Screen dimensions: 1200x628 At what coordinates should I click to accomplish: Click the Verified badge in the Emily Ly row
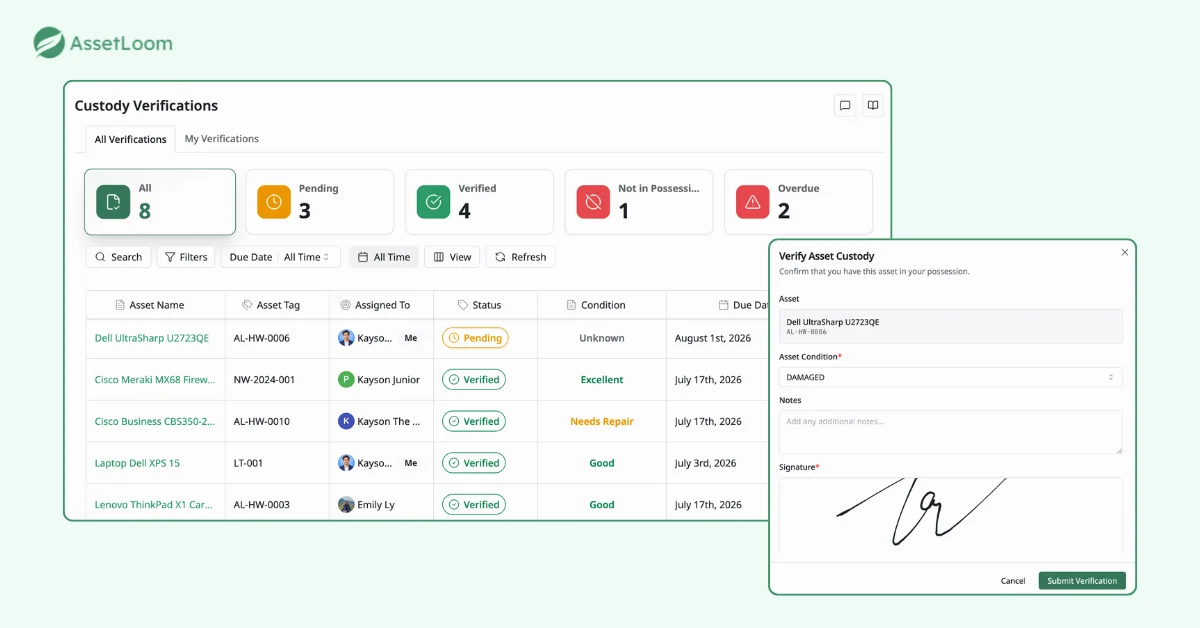pyautogui.click(x=474, y=505)
